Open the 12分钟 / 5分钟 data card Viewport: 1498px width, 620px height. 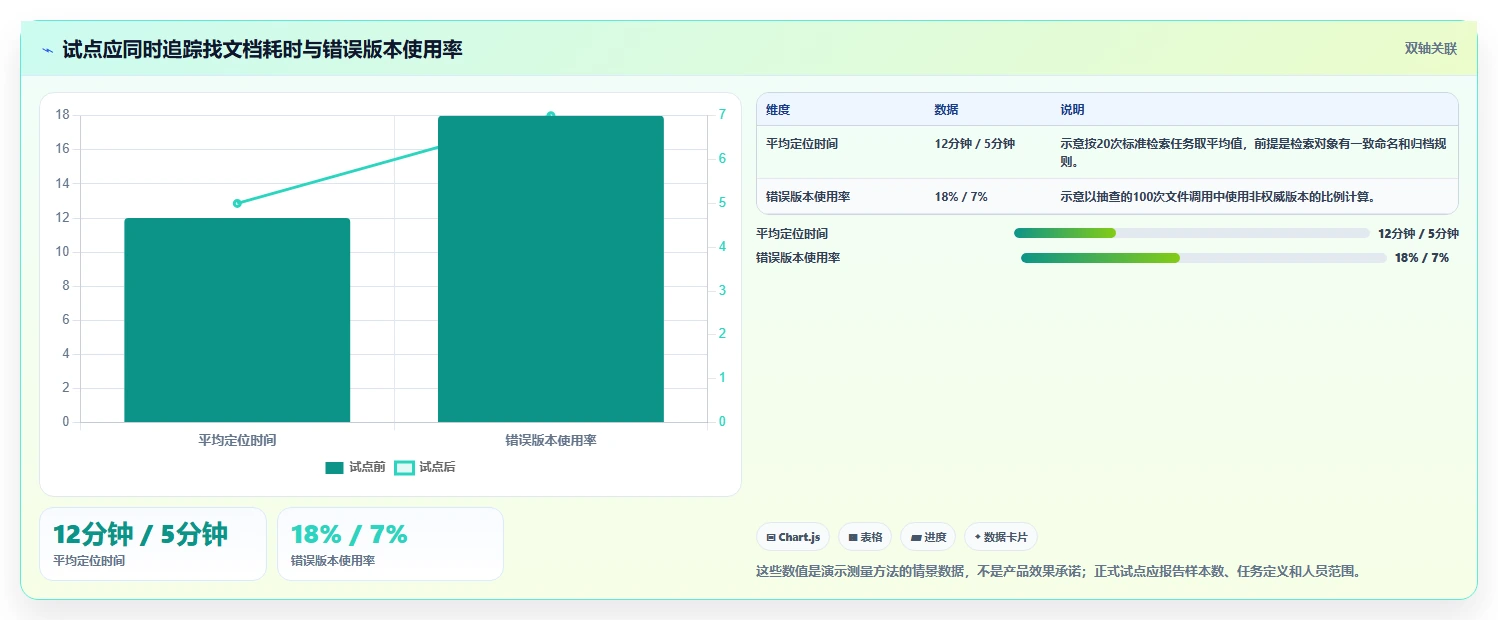click(153, 544)
